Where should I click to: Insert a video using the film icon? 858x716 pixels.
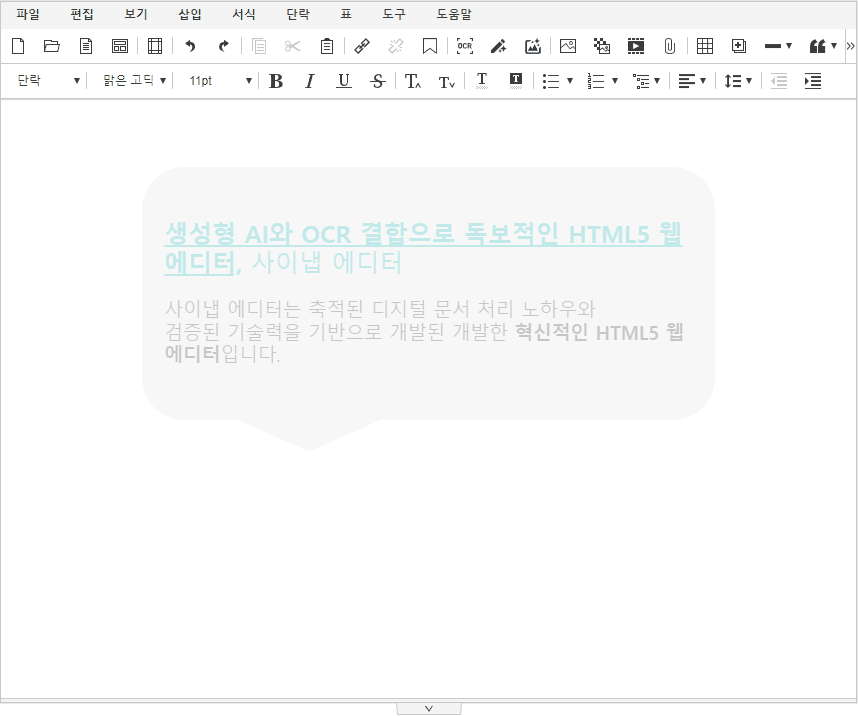click(x=636, y=46)
